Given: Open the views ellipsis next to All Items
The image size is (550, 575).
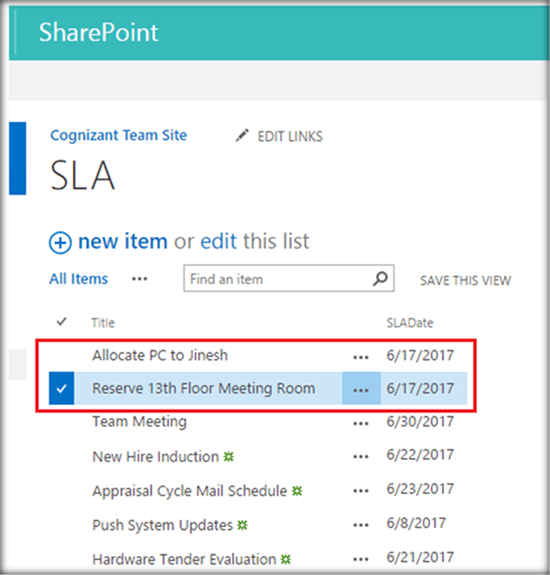Looking at the screenshot, I should coord(140,279).
